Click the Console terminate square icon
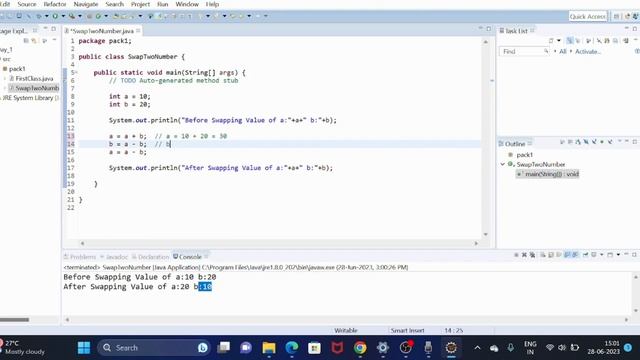This screenshot has width=640, height=360. pyautogui.click(x=516, y=255)
